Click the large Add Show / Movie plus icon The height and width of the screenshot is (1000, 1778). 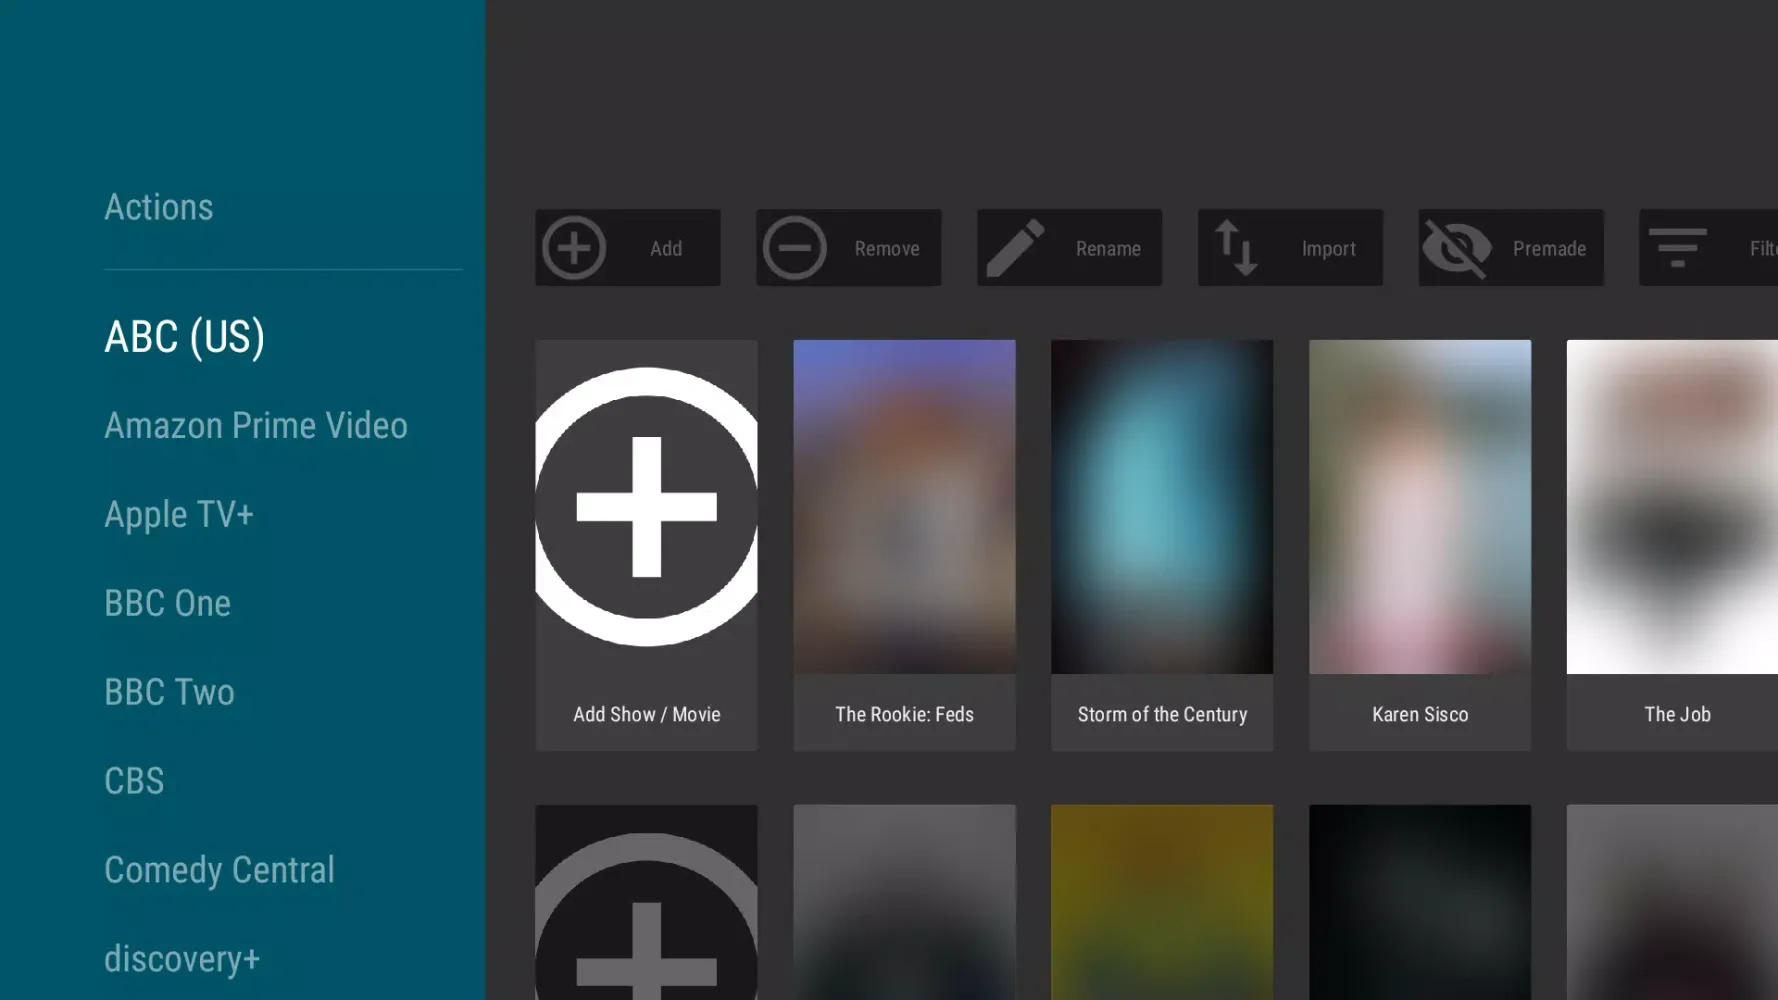point(647,507)
